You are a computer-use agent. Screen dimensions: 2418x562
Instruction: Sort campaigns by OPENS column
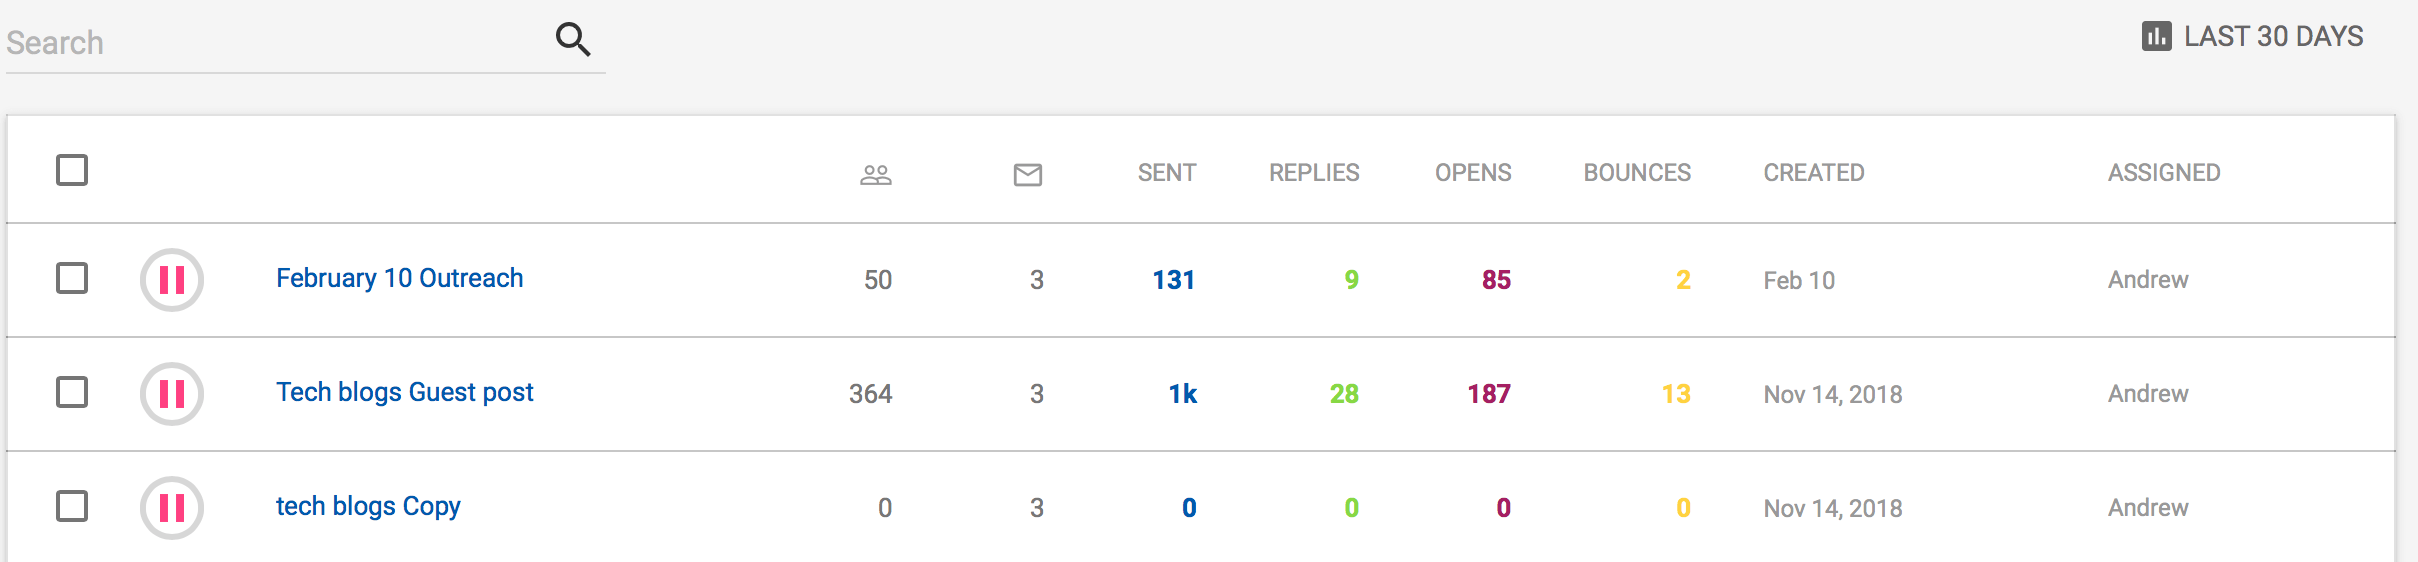click(x=1472, y=173)
